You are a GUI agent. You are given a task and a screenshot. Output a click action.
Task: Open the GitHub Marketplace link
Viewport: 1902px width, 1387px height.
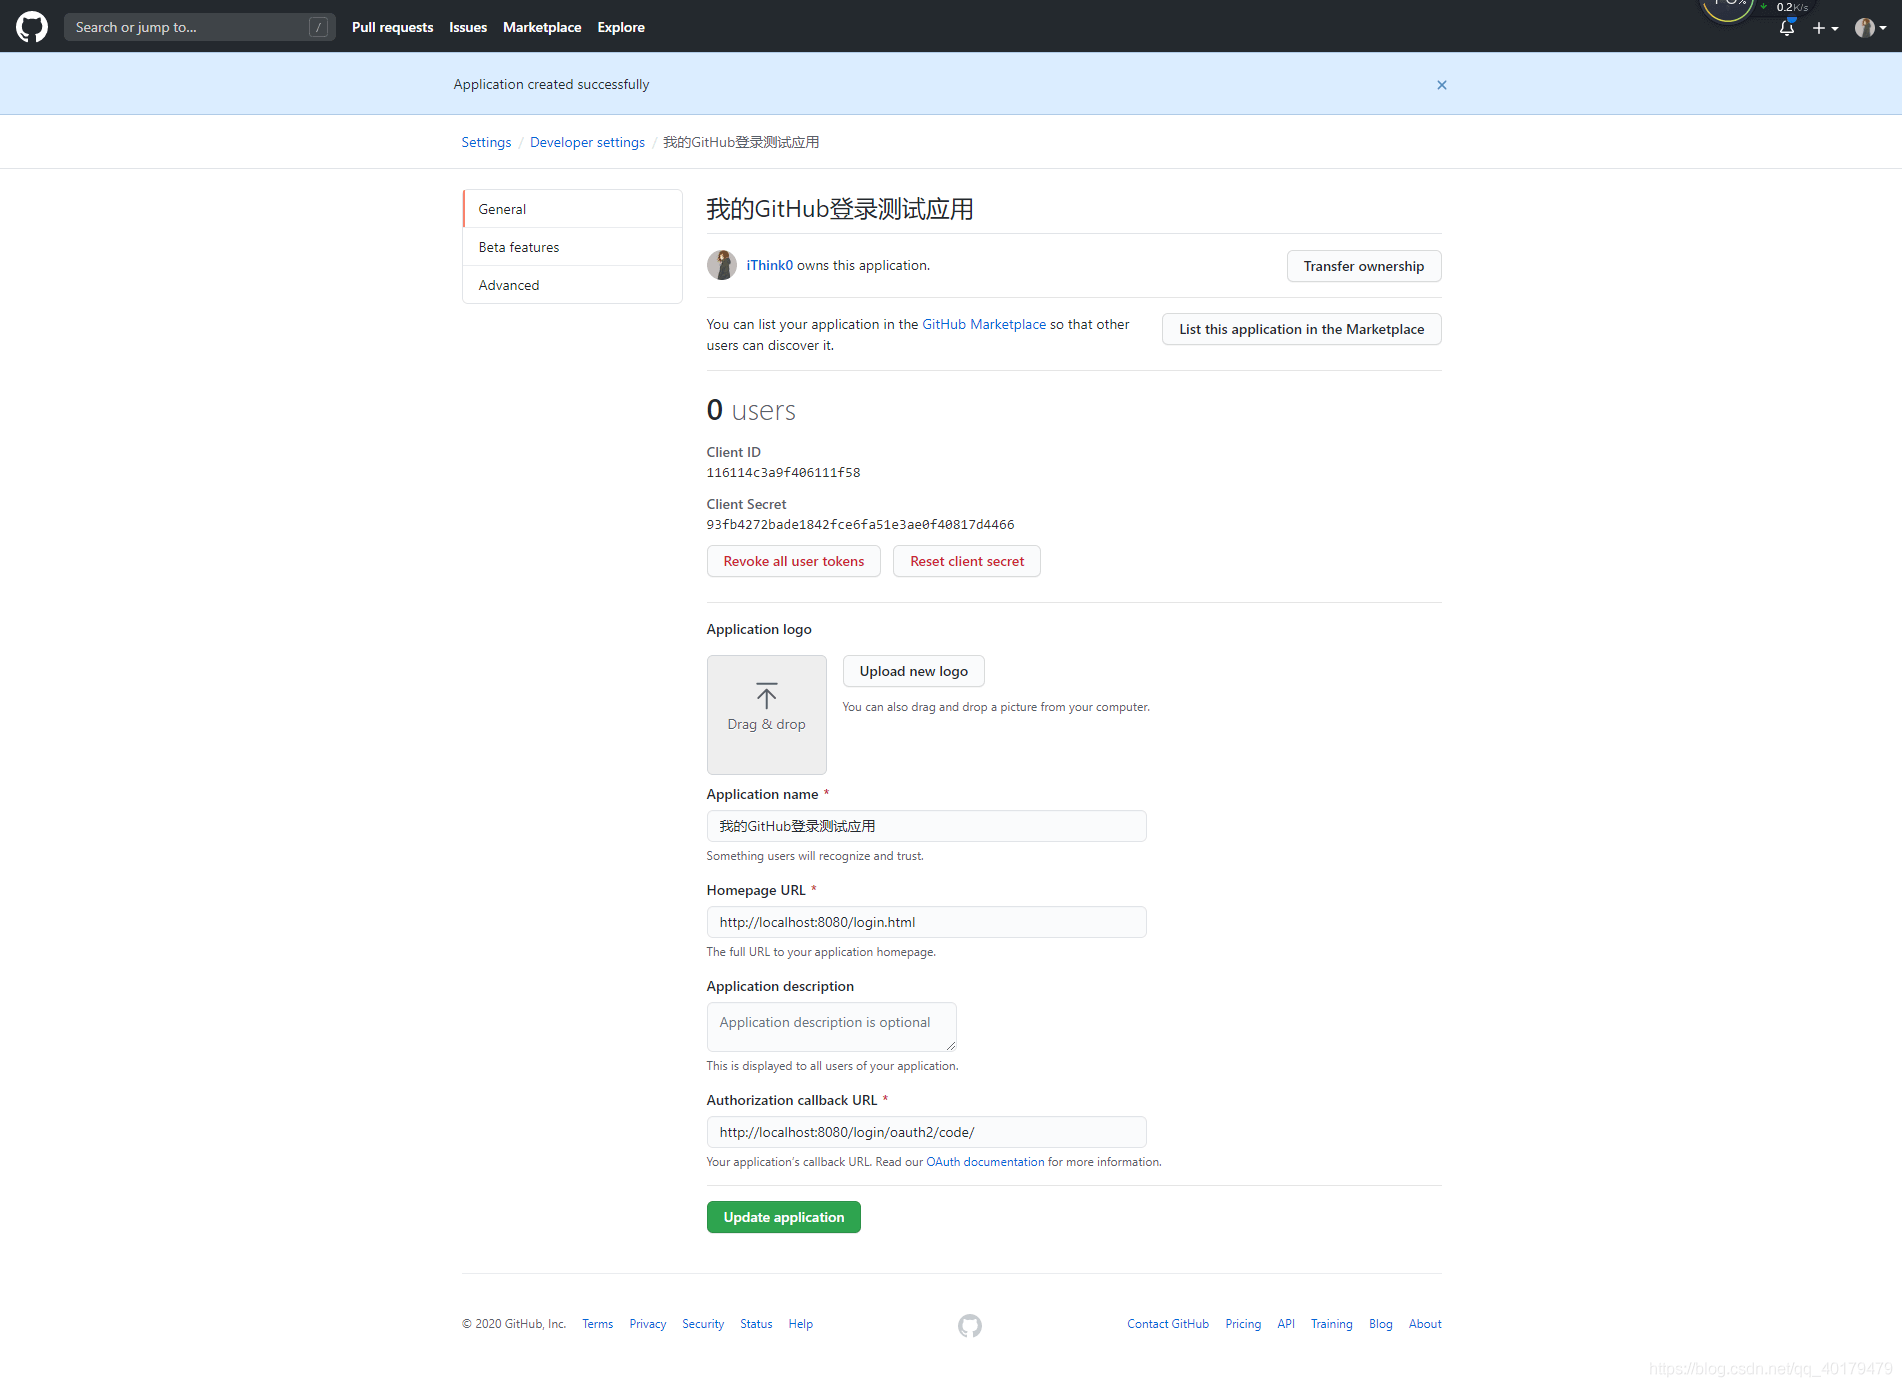coord(984,324)
